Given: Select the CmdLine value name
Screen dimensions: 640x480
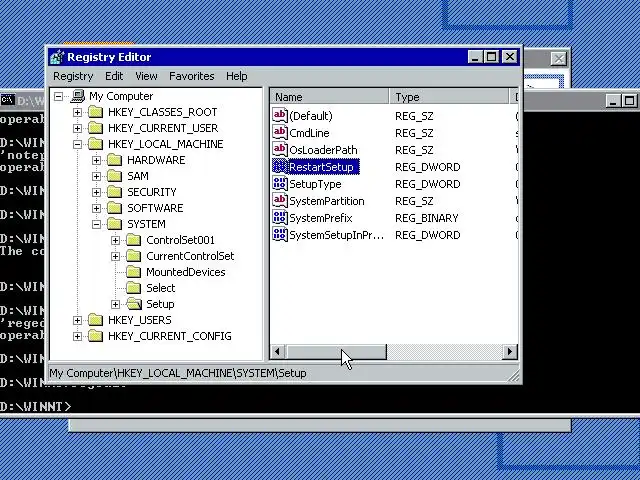Looking at the screenshot, I should 309,133.
